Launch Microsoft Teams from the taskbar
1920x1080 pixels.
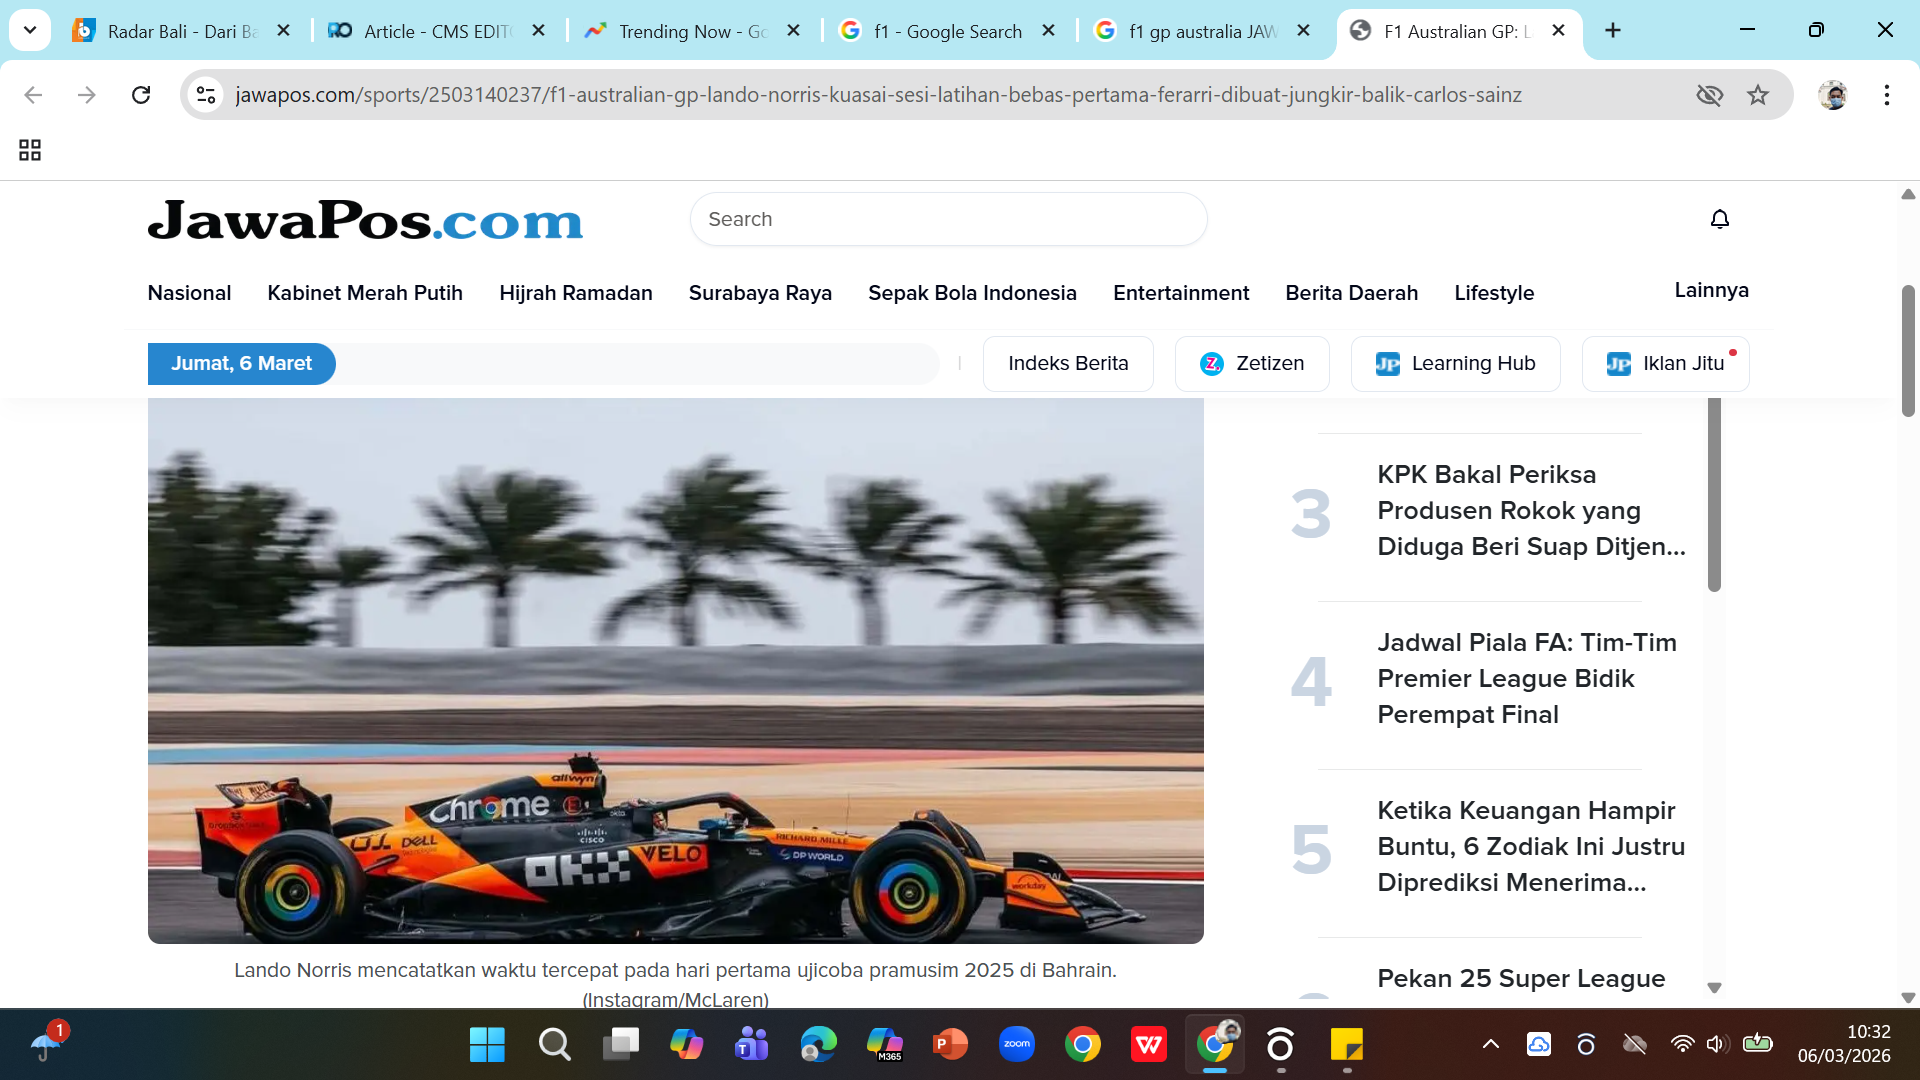point(752,1045)
